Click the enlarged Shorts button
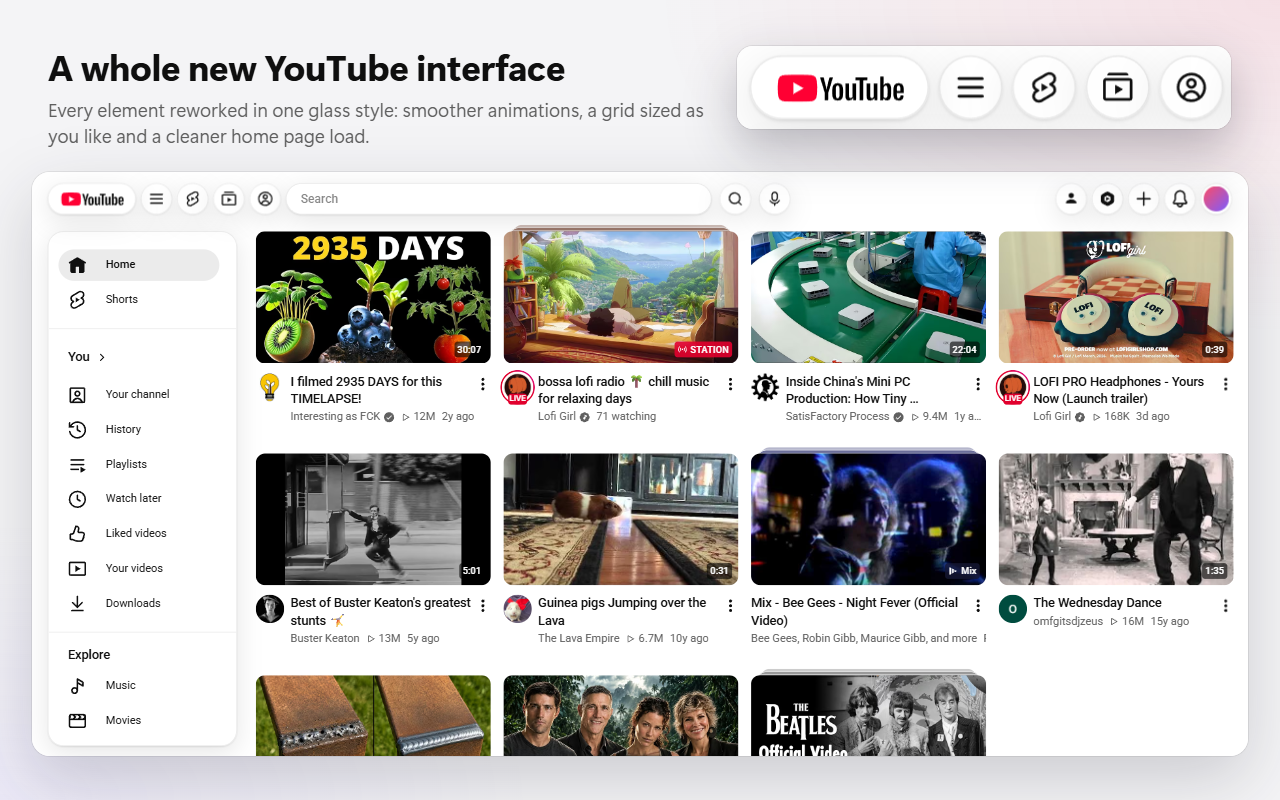Viewport: 1280px width, 800px height. [x=1044, y=88]
